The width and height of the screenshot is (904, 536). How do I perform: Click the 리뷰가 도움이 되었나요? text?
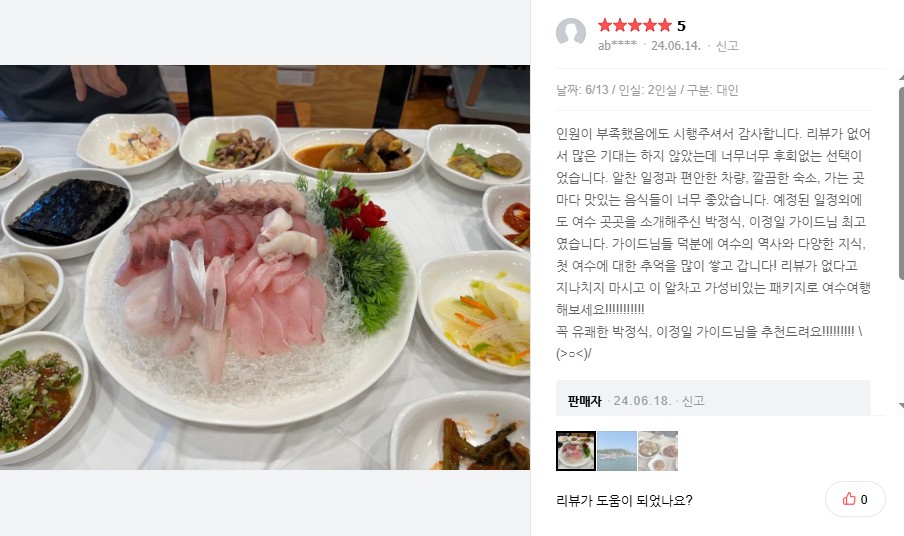coord(624,500)
